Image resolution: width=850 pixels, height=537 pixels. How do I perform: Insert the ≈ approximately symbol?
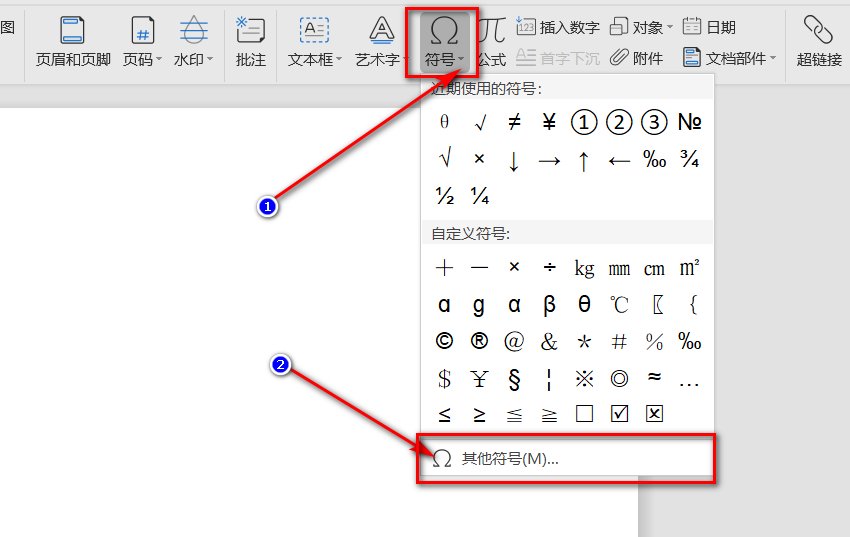point(654,376)
